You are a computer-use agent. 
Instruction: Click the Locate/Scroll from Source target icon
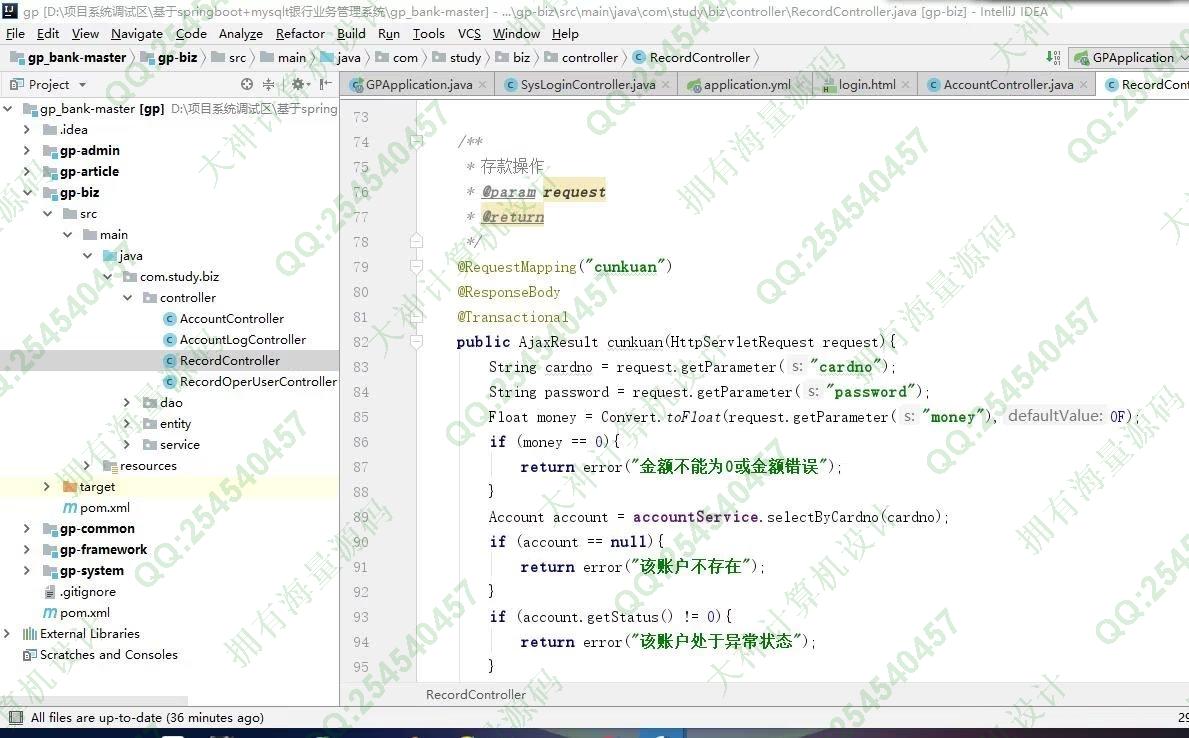246,84
